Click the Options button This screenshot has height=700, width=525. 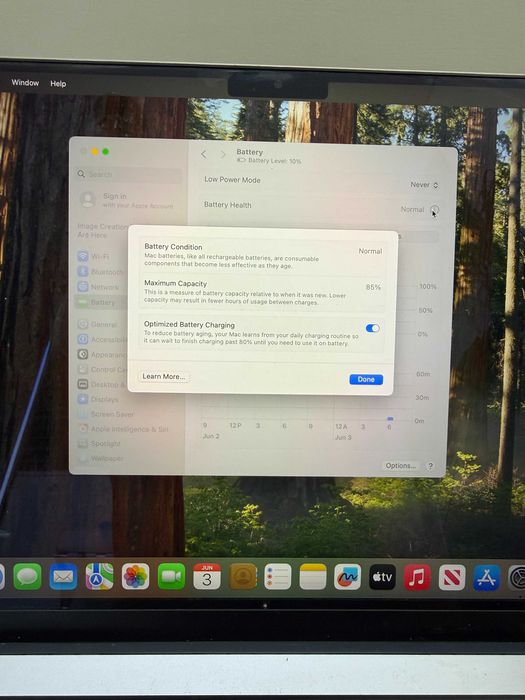click(x=400, y=465)
